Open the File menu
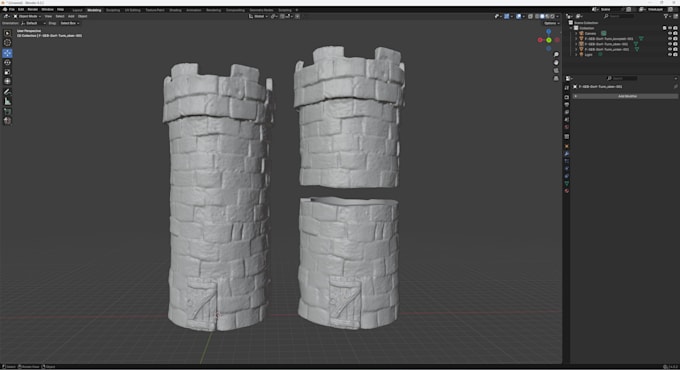This screenshot has height=370, width=680. coord(12,10)
